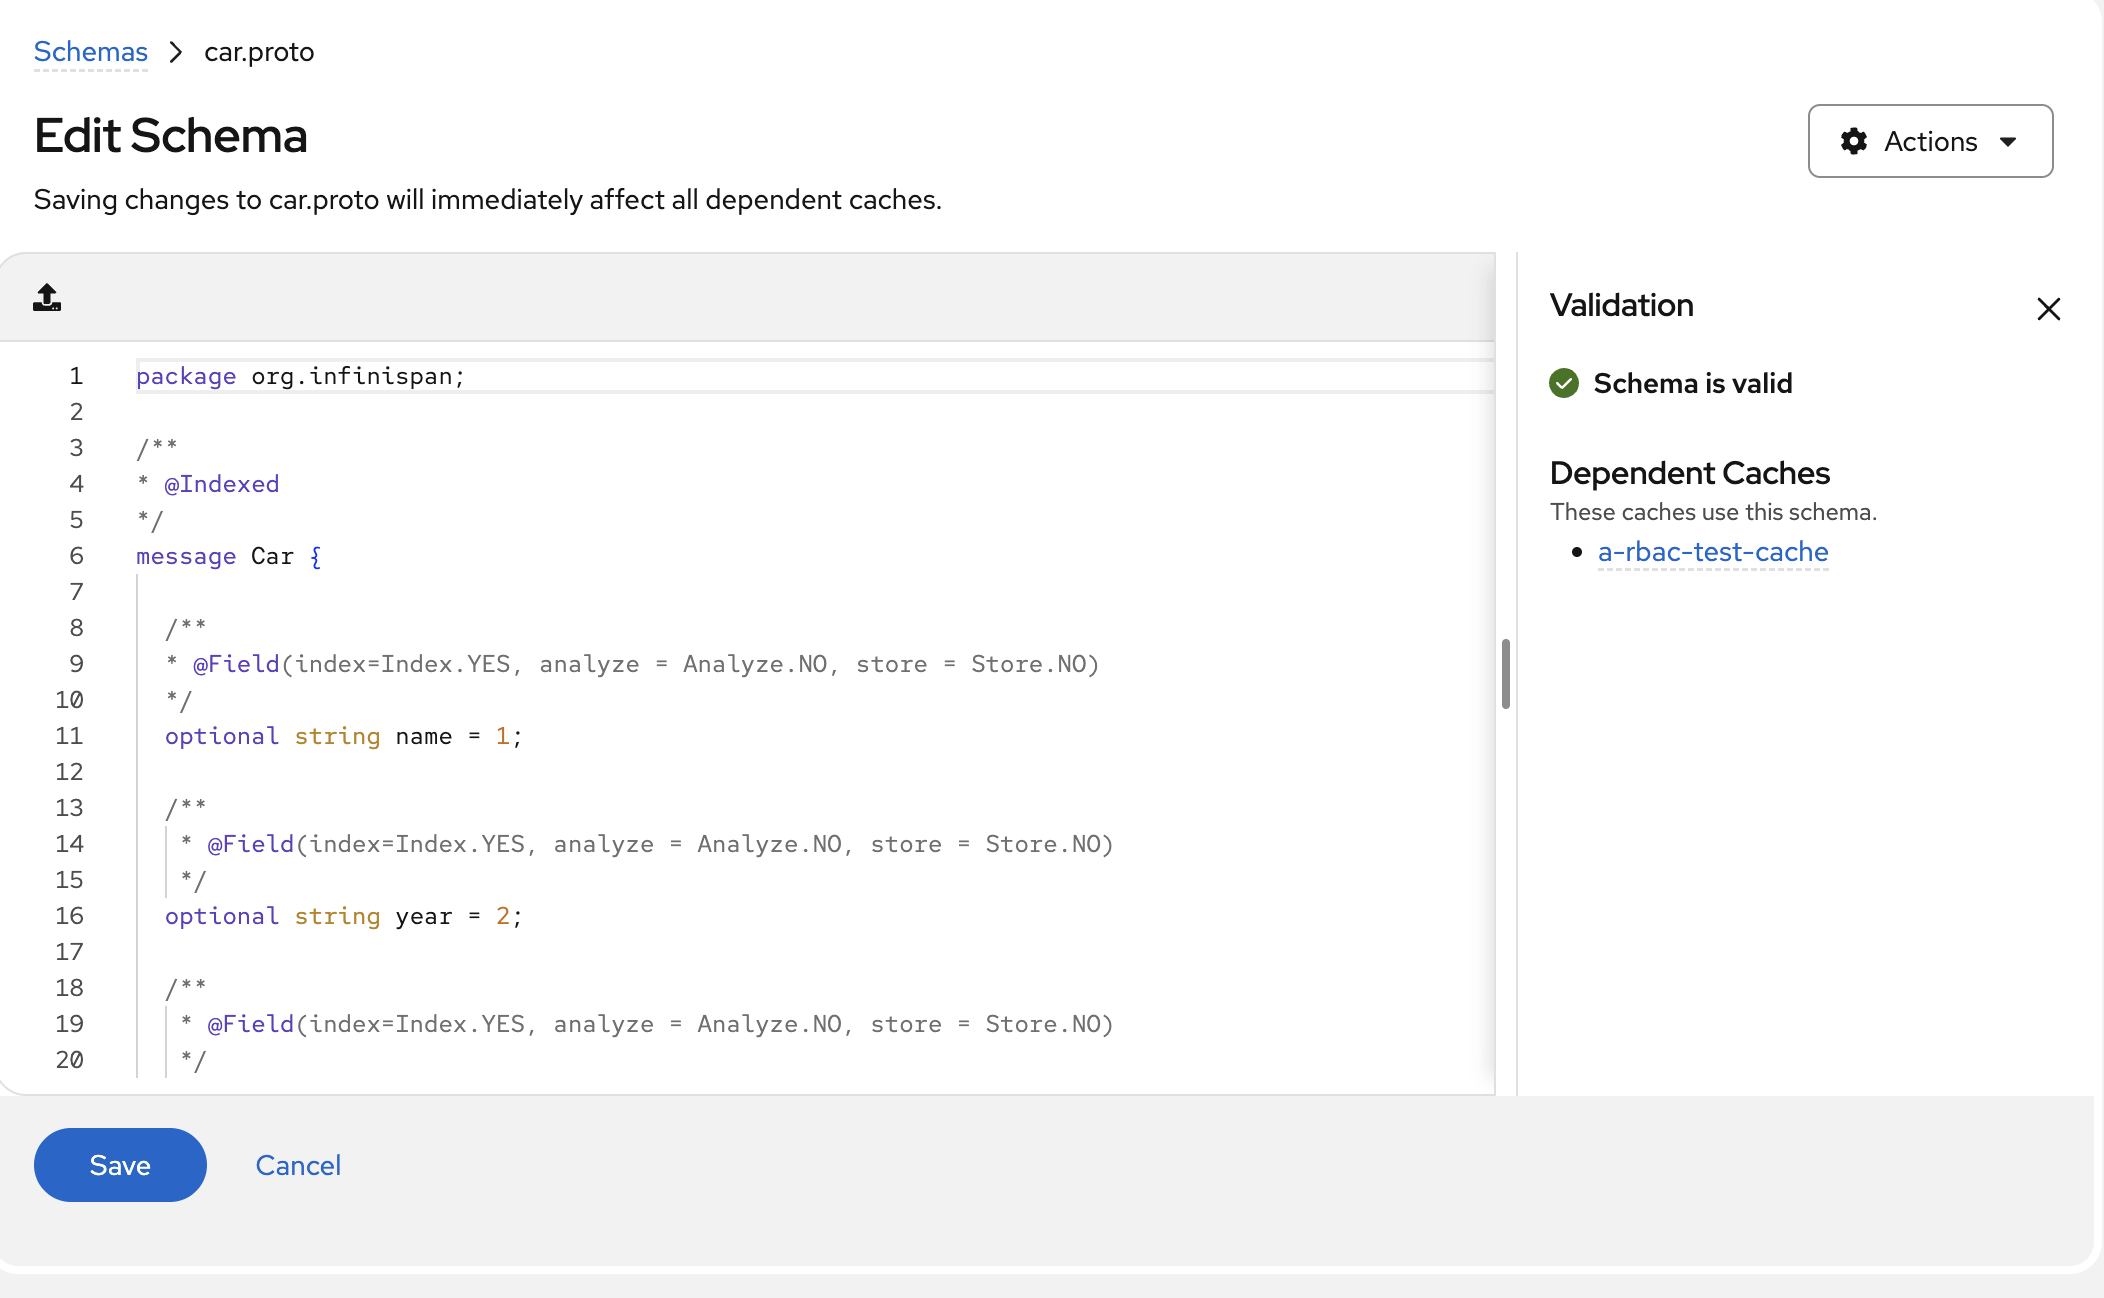Click the Edit Schema page heading
2104x1298 pixels.
click(x=170, y=136)
